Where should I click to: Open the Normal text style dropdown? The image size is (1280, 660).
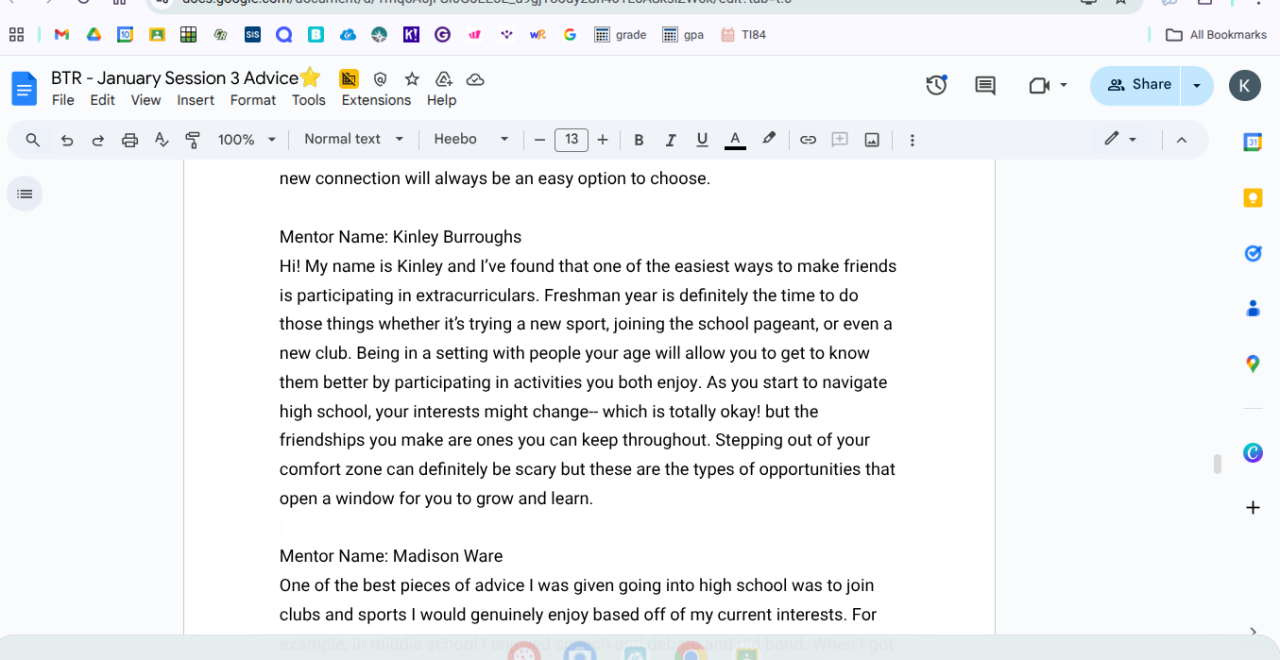pos(354,140)
